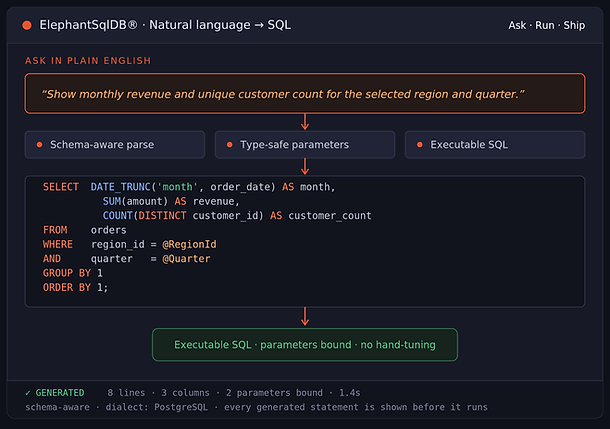Viewport: 610px width, 429px height.
Task: Click the schema-aware footer entry
Action: tap(57, 407)
